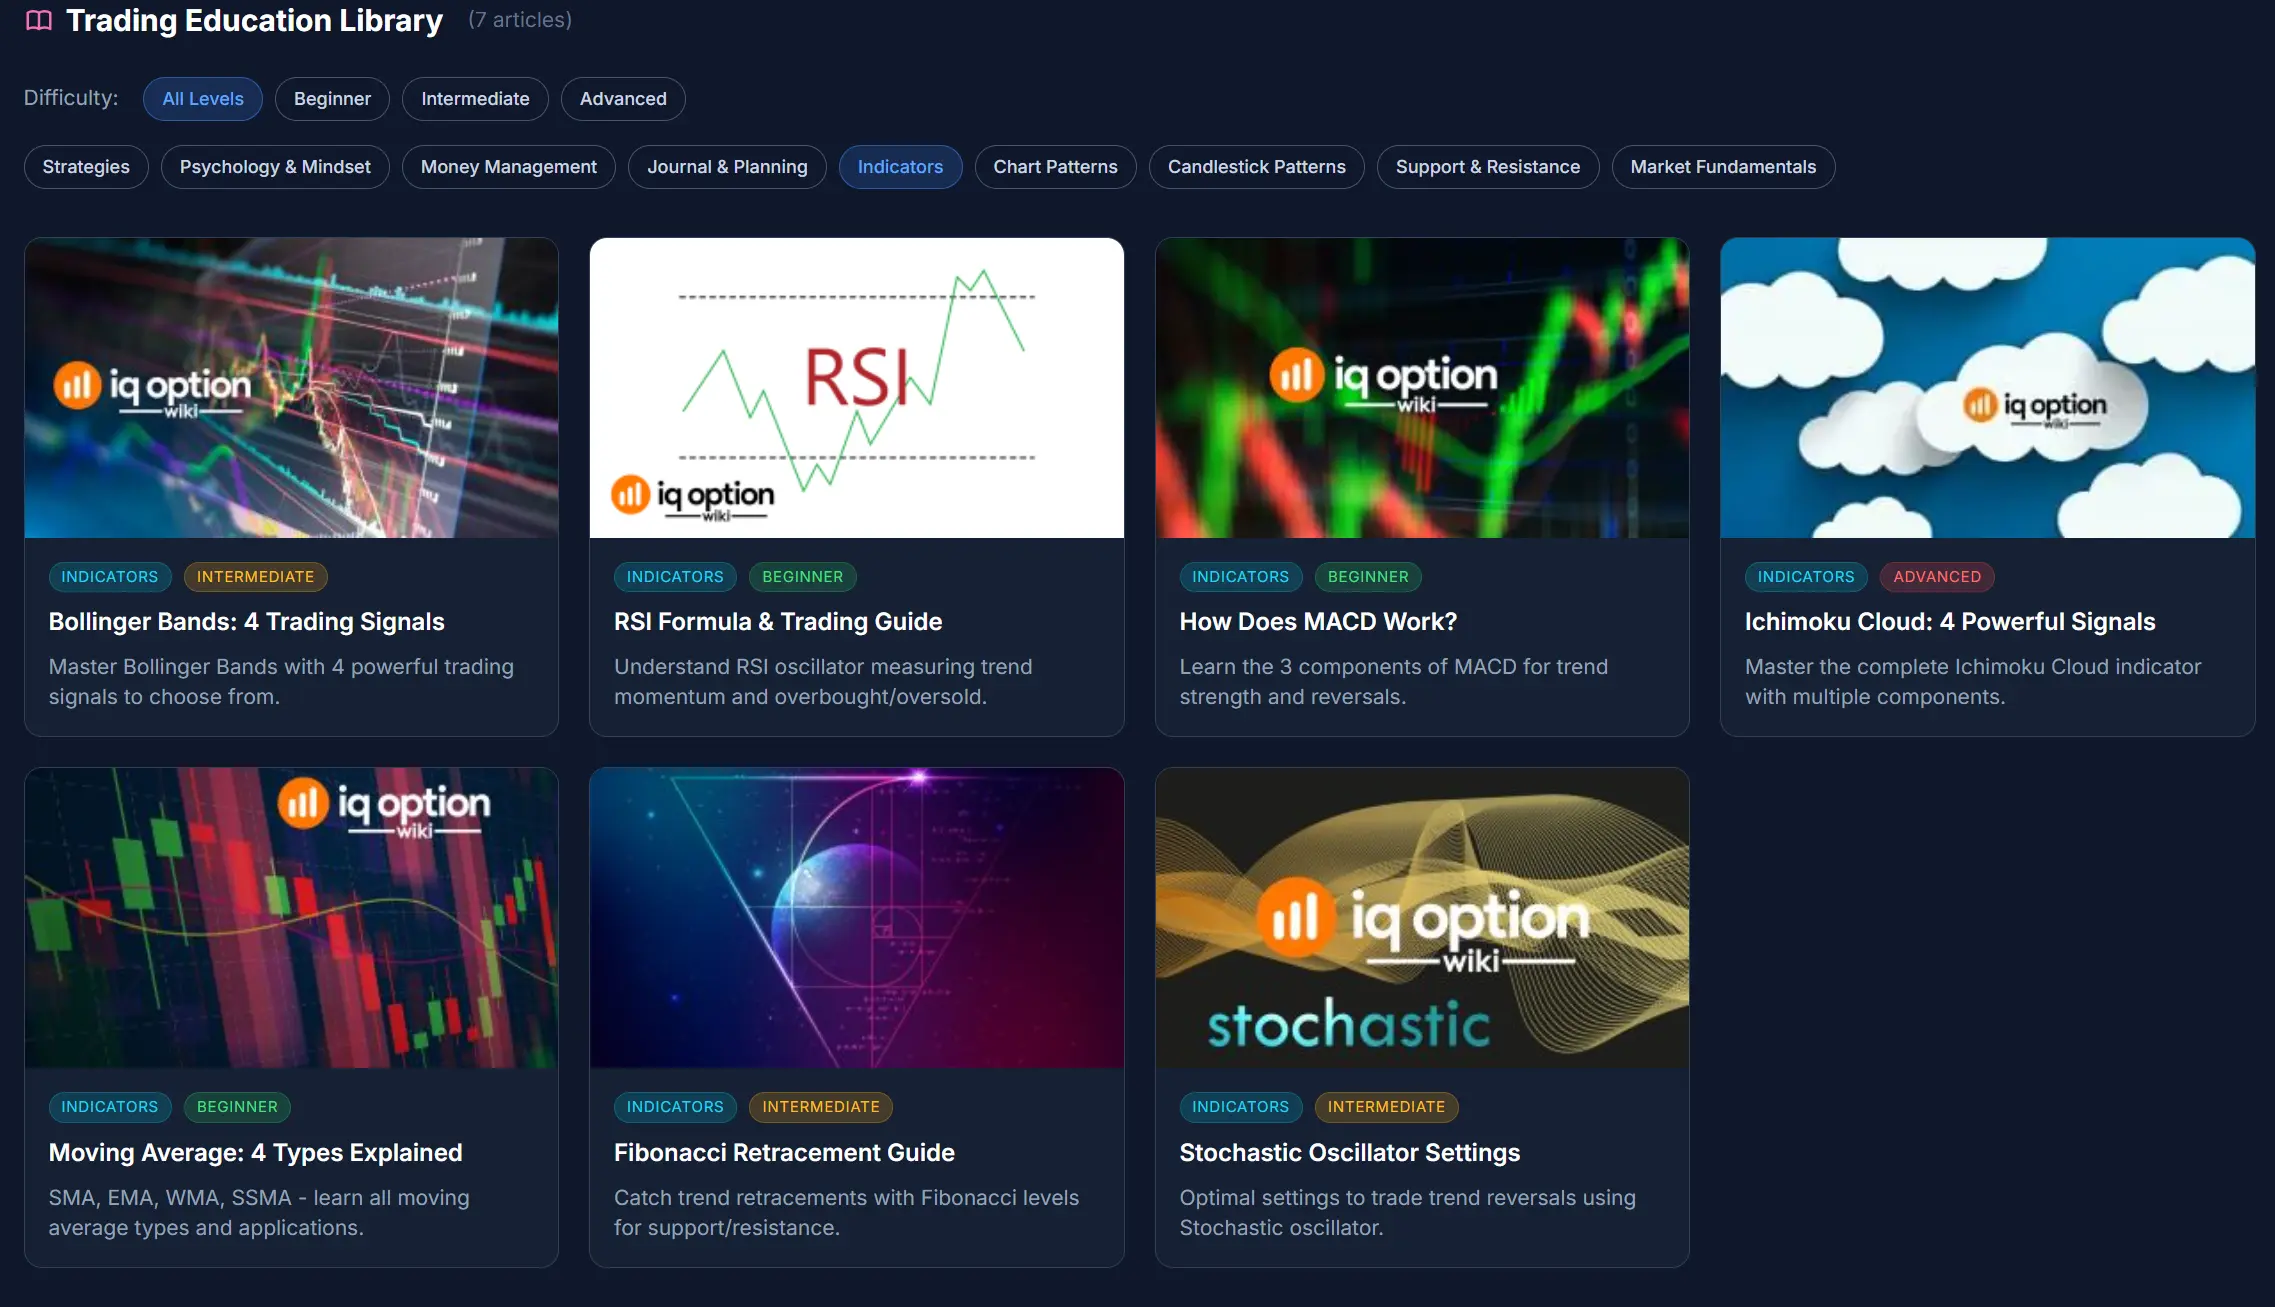Click the BEGINNER badge on RSI card
Viewport: 2275px width, 1307px height.
pos(802,577)
